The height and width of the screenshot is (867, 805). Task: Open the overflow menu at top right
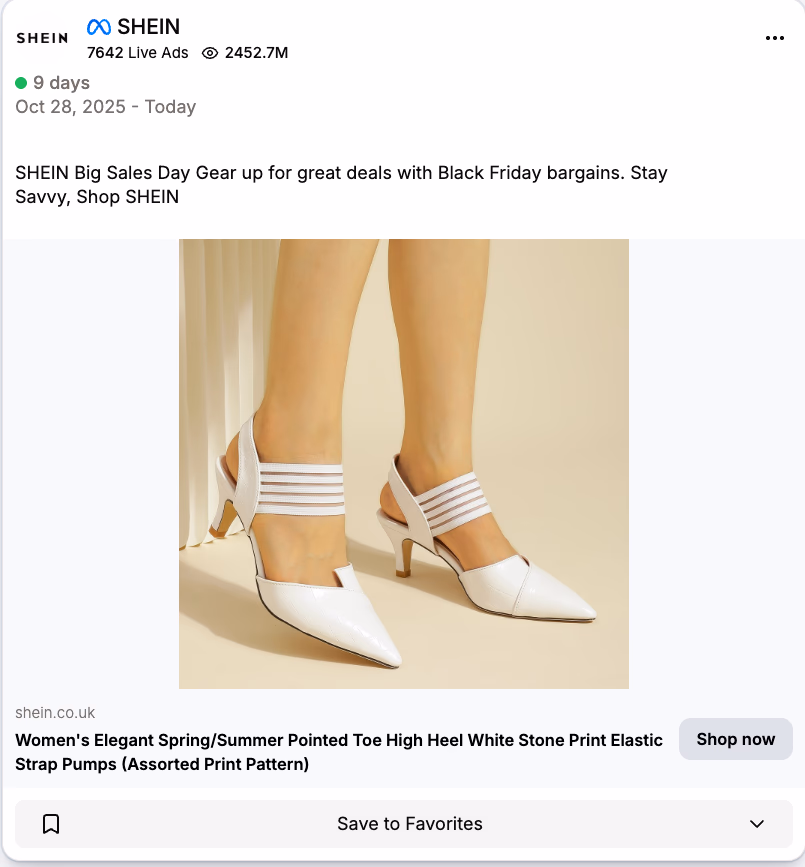pyautogui.click(x=775, y=38)
